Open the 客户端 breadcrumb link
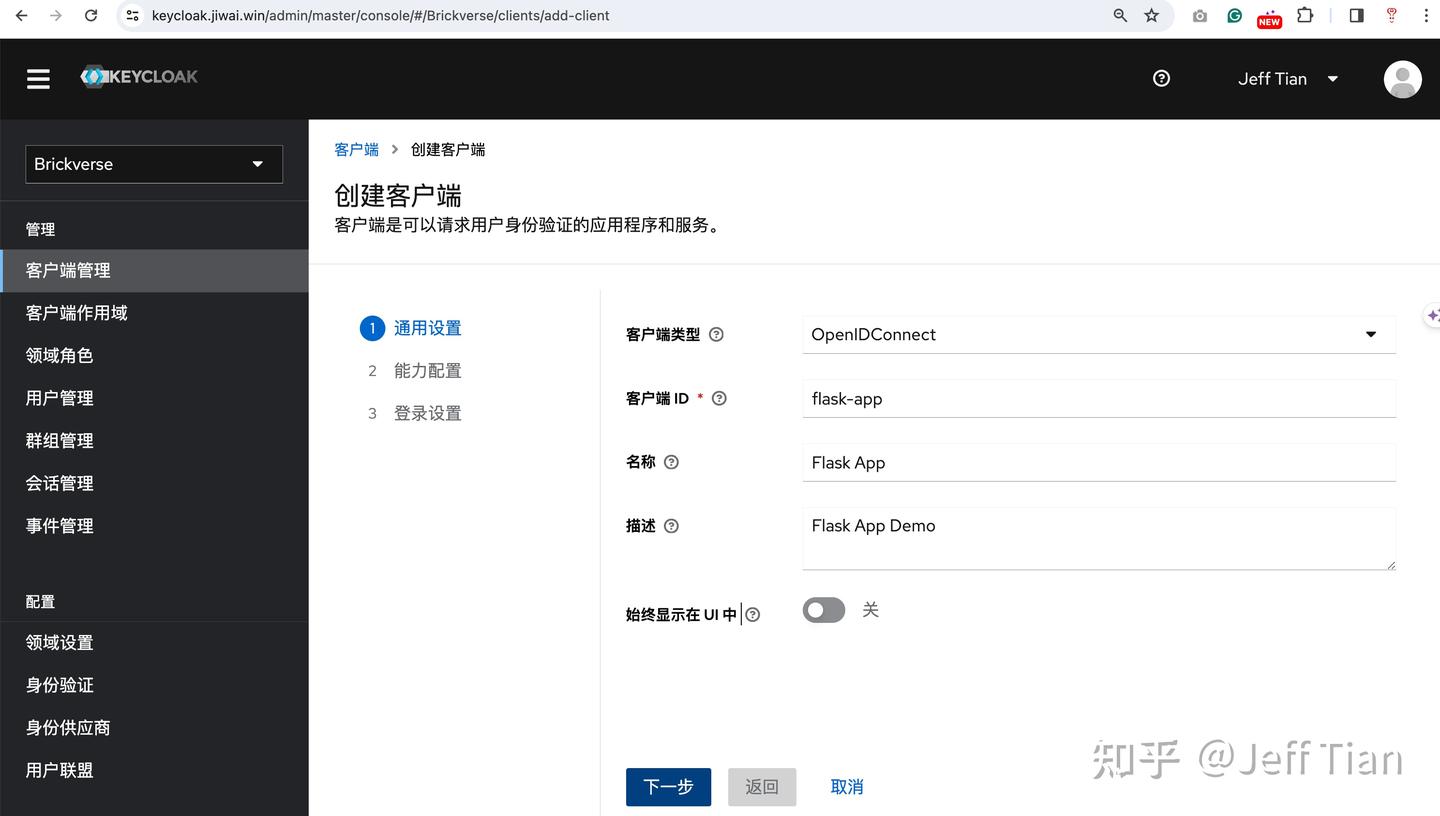 coord(356,149)
